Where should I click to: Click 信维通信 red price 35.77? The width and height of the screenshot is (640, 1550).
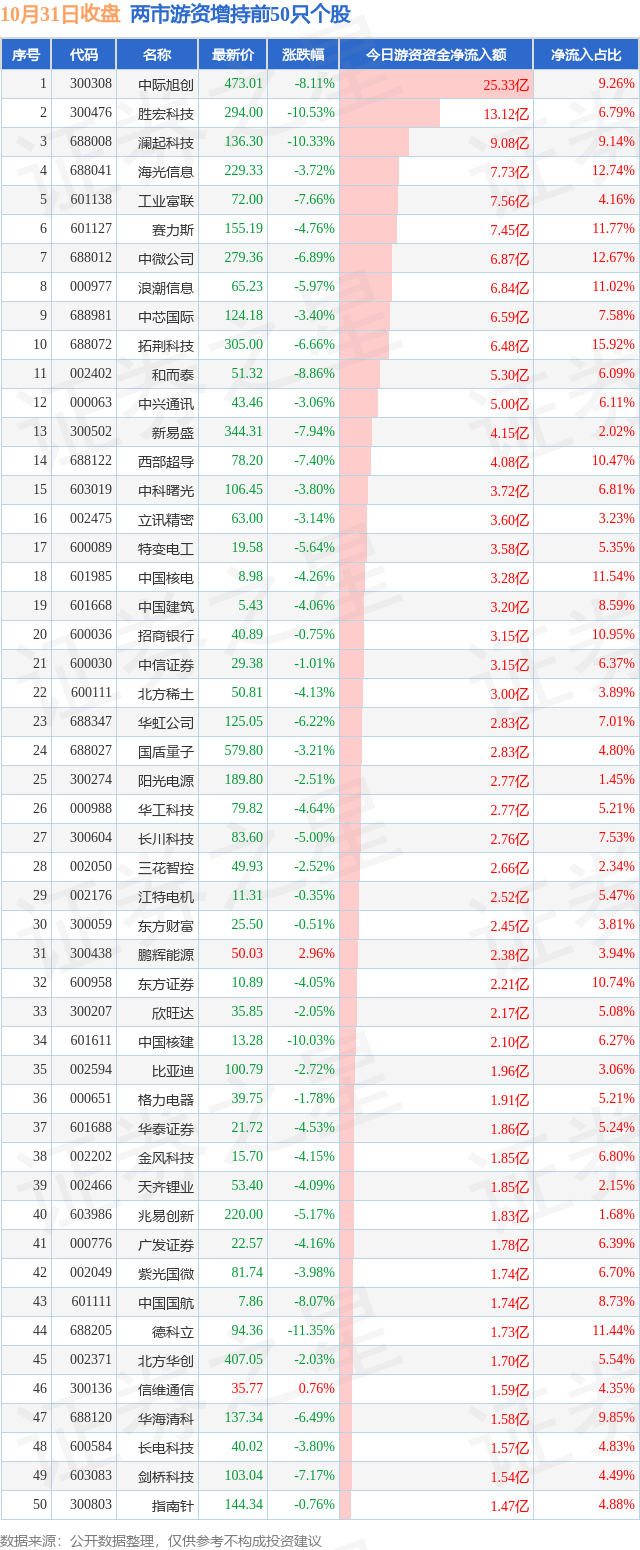coord(247,1390)
